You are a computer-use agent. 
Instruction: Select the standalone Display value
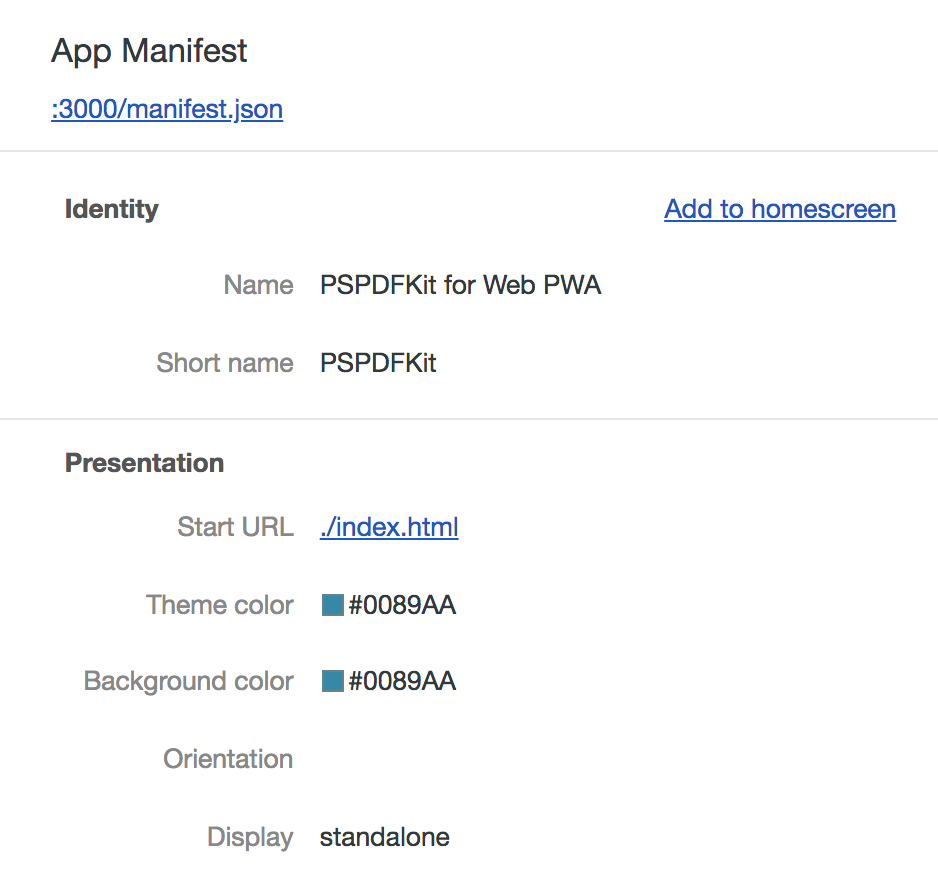(384, 837)
